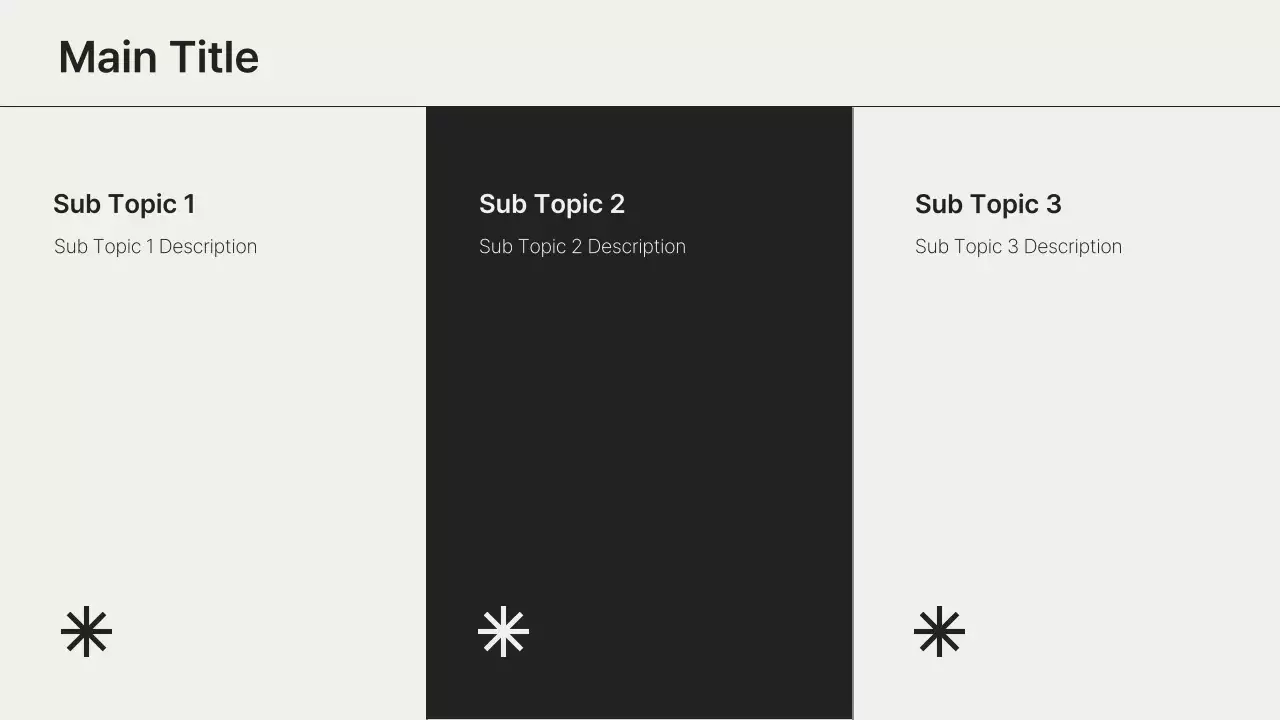Image resolution: width=1280 pixels, height=720 pixels.
Task: Click the 'Sub Topic 3 Description' text
Action: click(1018, 247)
